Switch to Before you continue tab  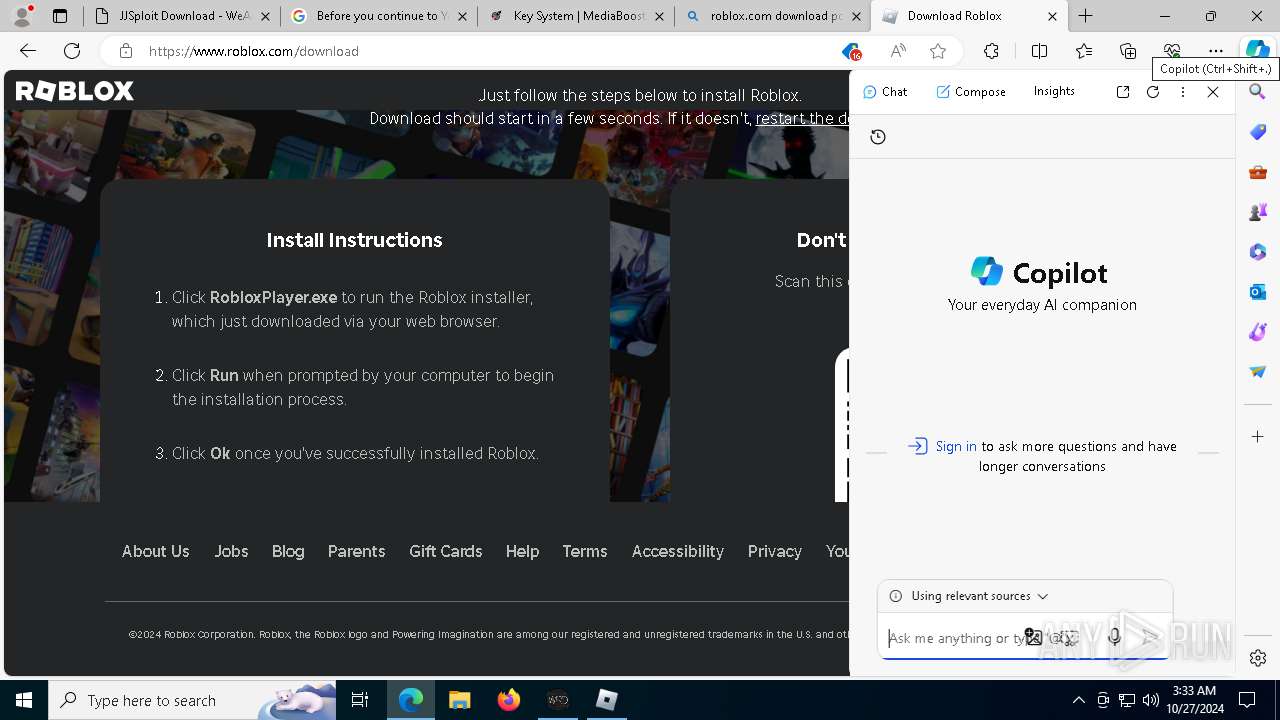(379, 16)
